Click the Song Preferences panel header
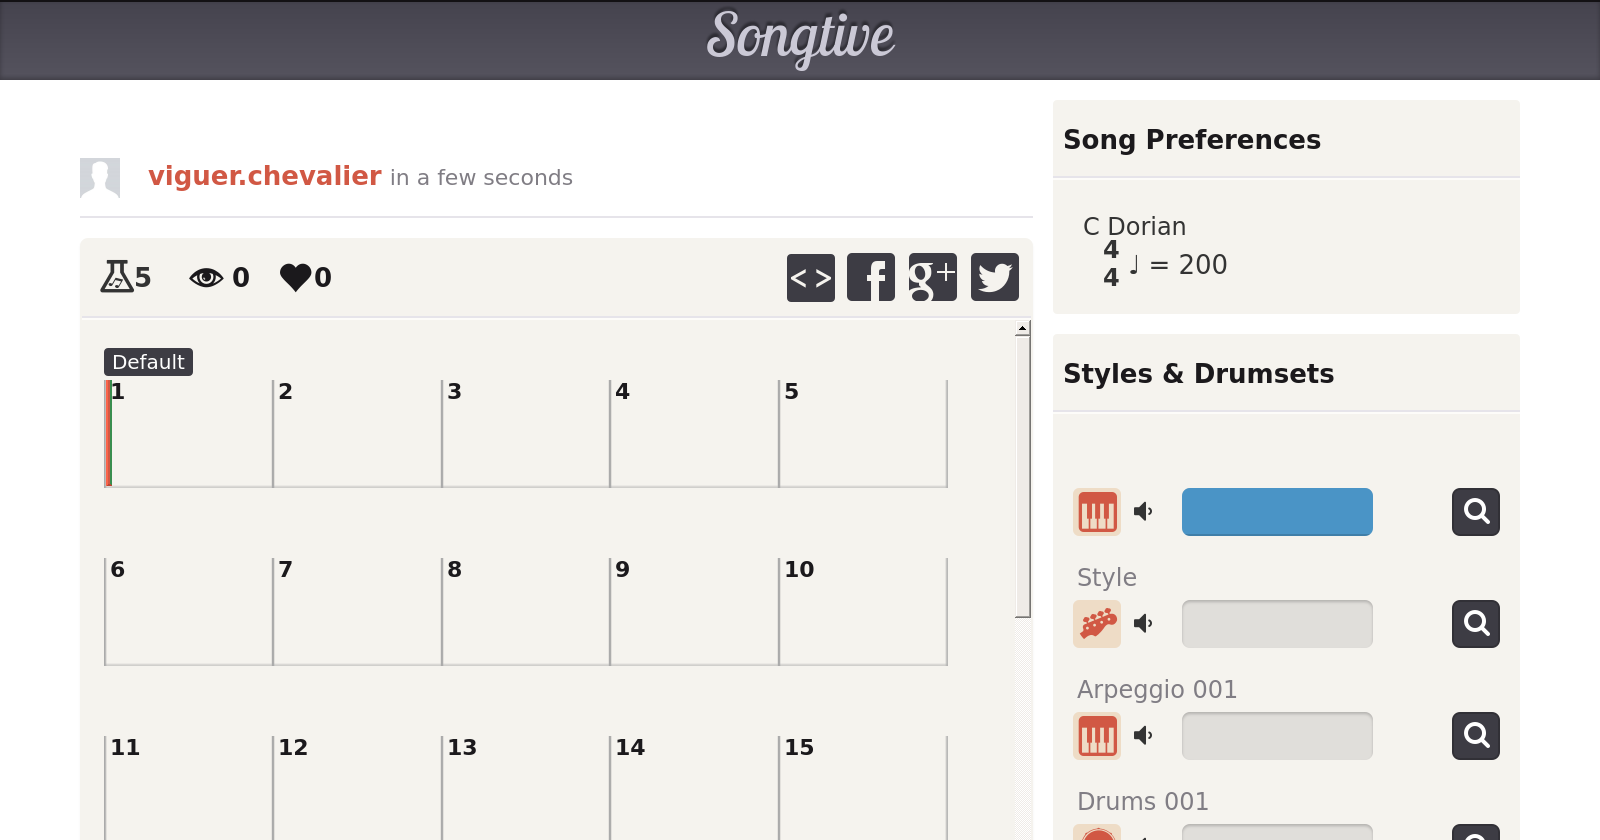This screenshot has width=1600, height=840. click(x=1192, y=140)
